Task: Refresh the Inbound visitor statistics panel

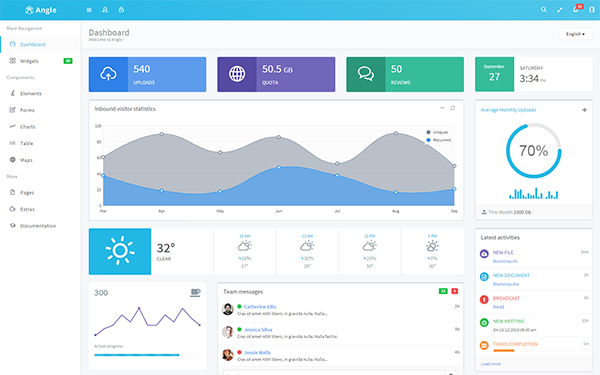Action: pos(453,108)
